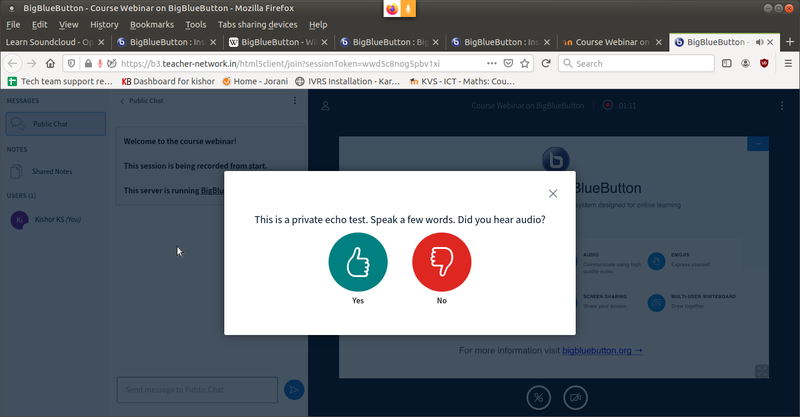
Task: Open the Help menu
Action: pyautogui.click(x=318, y=24)
